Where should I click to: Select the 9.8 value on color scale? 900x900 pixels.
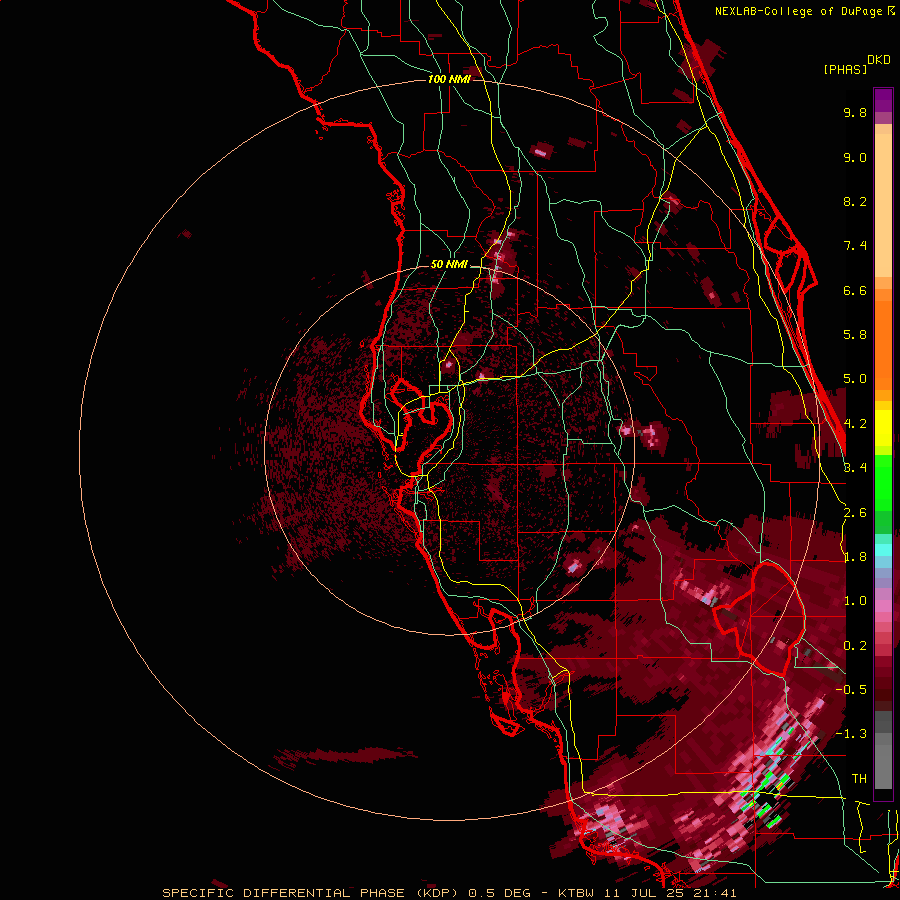tap(855, 112)
